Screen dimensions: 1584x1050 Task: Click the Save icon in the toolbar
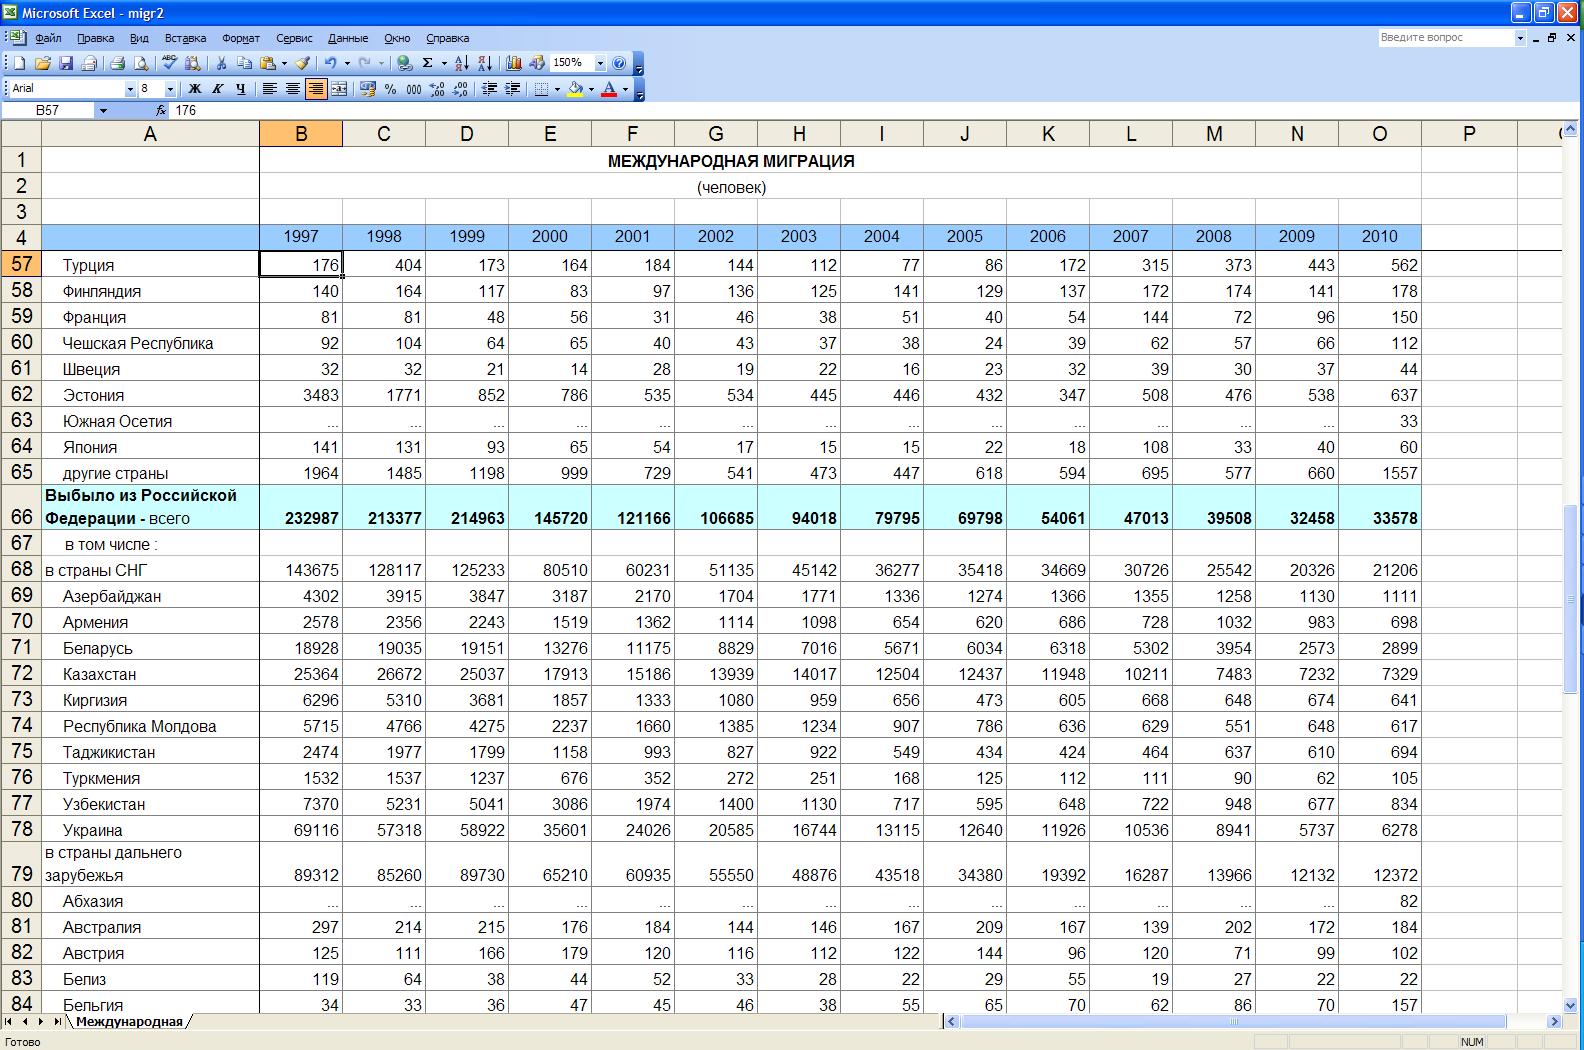[66, 63]
